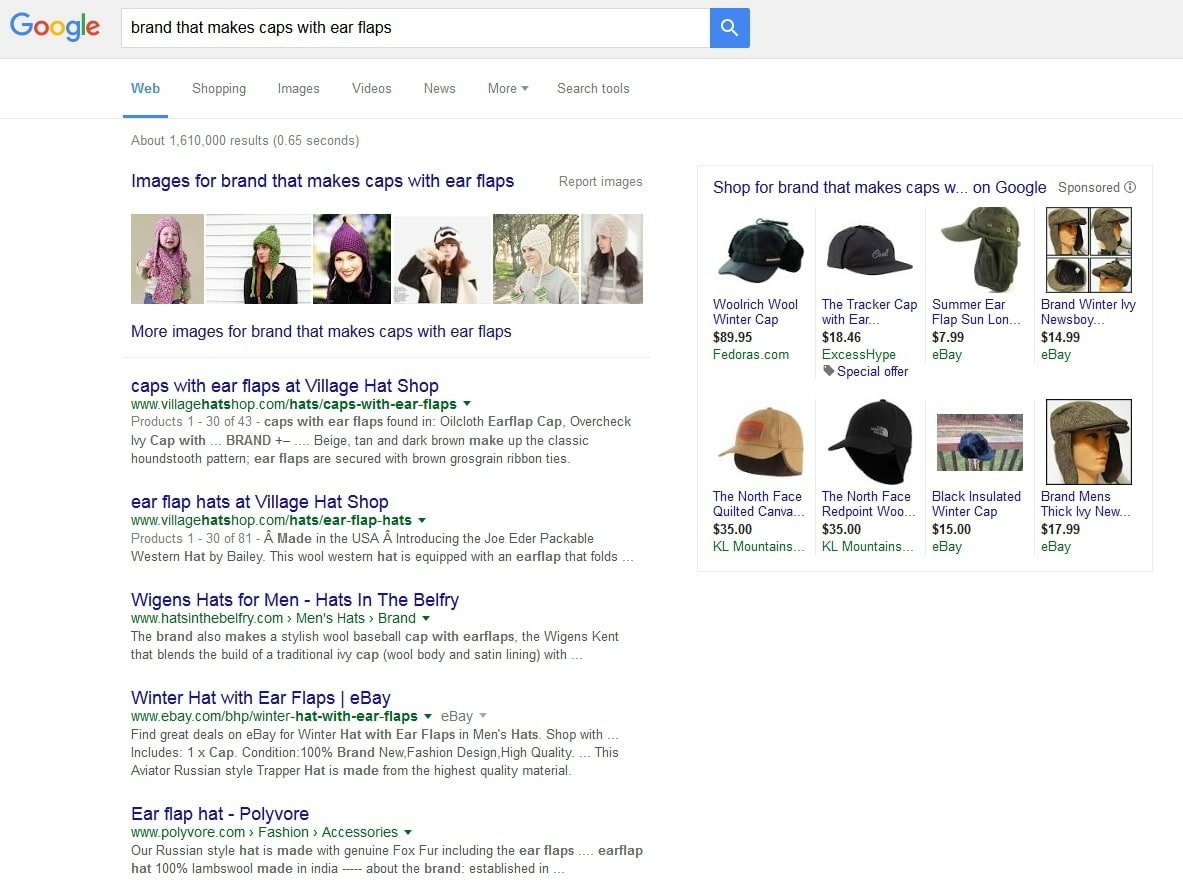Open Woolrich Wool Winter Cap product image

coord(760,250)
